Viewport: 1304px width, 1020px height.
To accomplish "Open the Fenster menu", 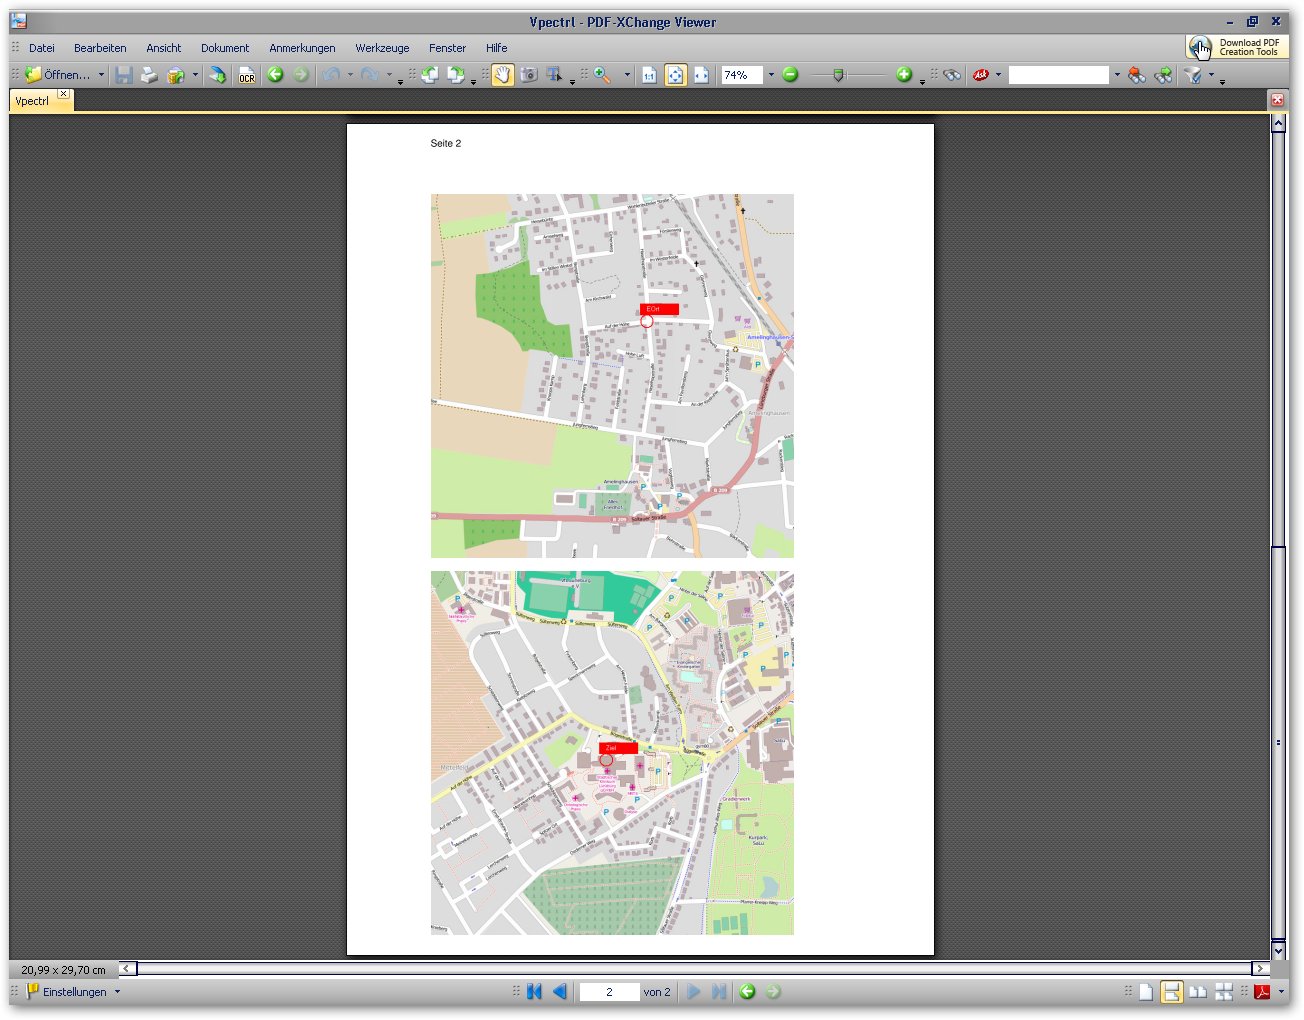I will tap(447, 48).
